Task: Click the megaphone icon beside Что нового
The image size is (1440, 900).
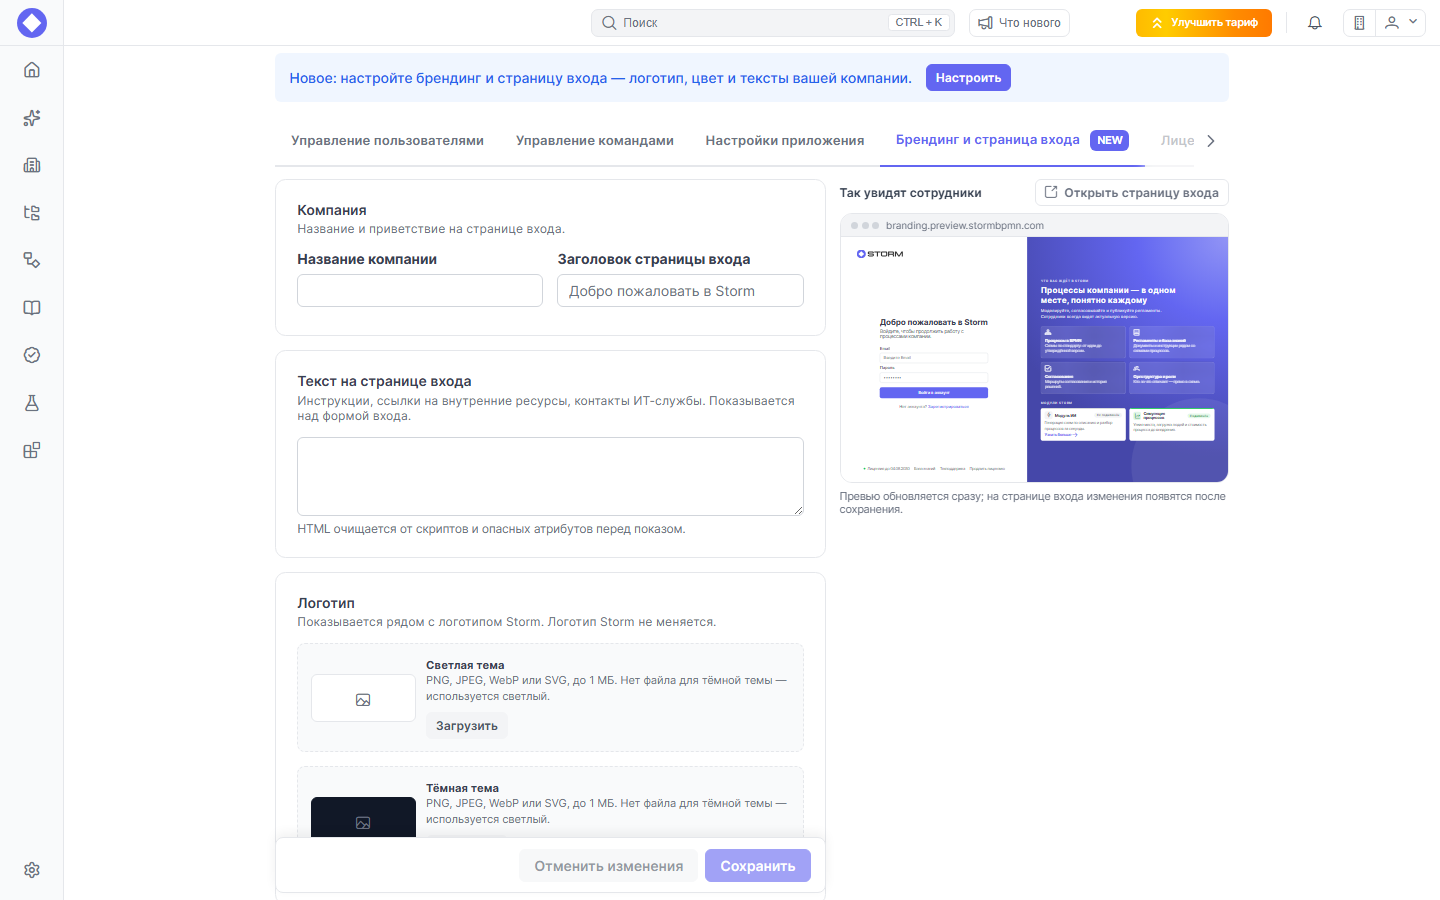Action: click(x=985, y=23)
